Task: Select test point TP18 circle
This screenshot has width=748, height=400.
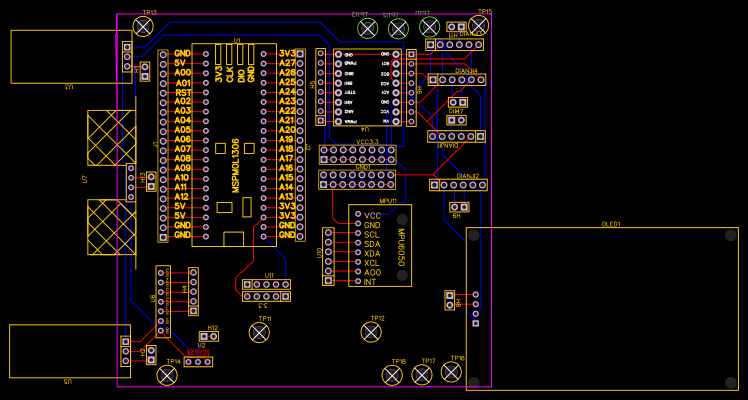Action: pyautogui.click(x=392, y=375)
